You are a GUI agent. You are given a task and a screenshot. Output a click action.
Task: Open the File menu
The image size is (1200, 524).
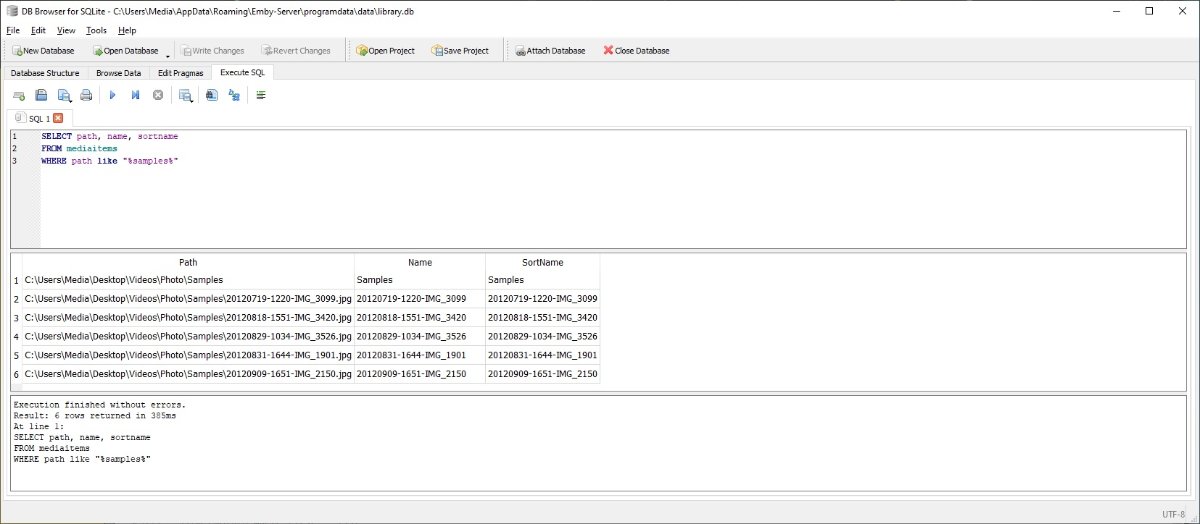[x=13, y=30]
